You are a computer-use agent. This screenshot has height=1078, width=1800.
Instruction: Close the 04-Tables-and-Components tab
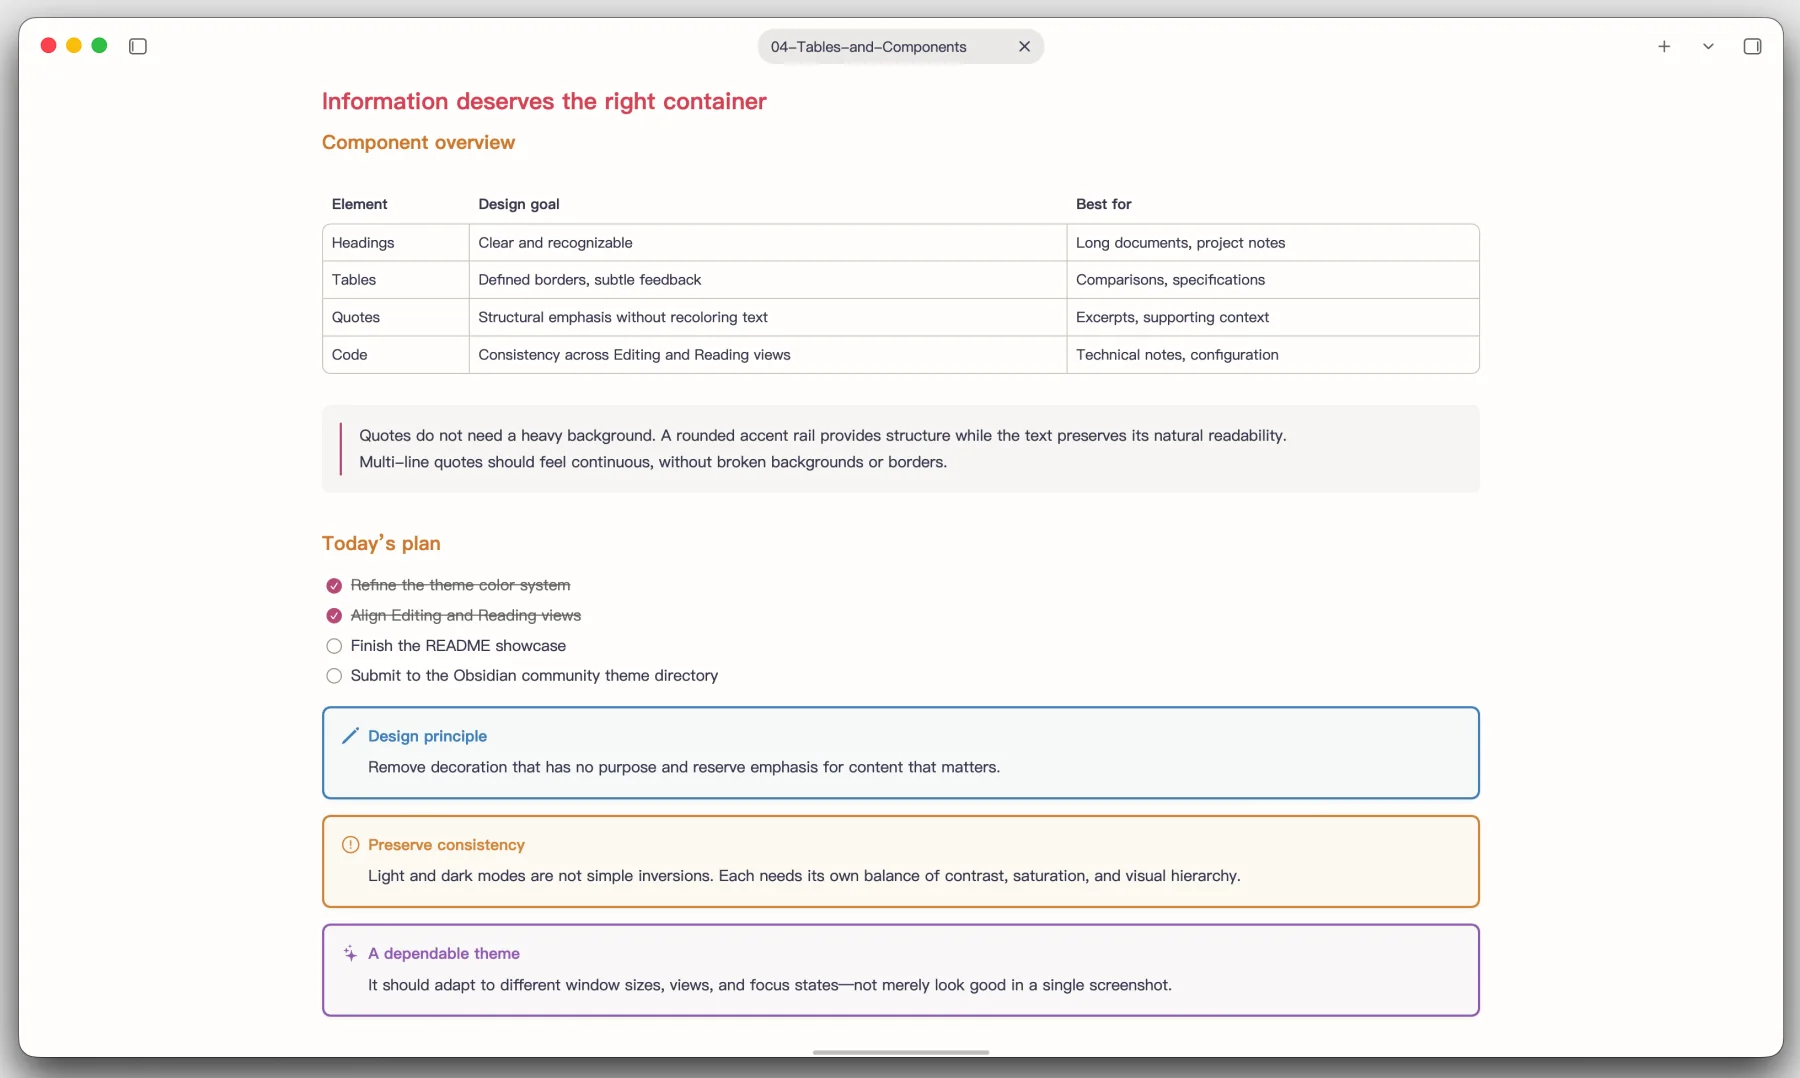pyautogui.click(x=1024, y=46)
